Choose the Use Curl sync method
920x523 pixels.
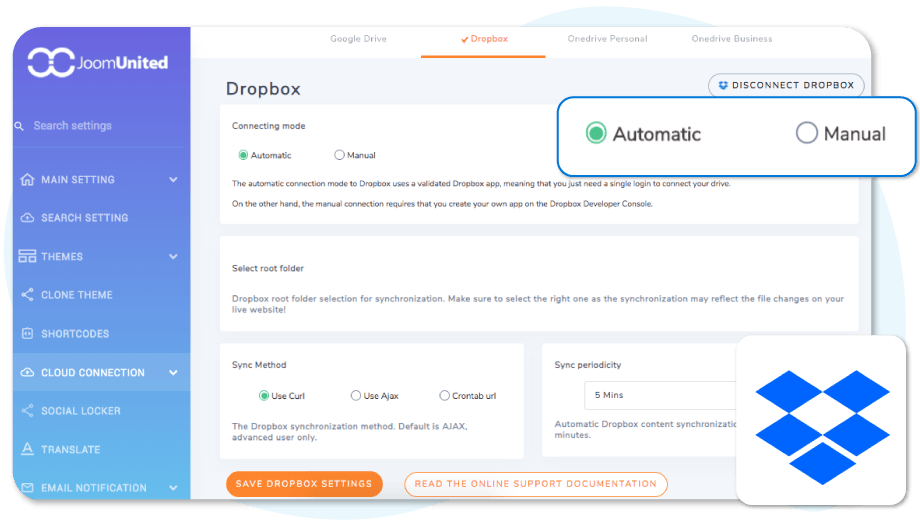tap(264, 396)
